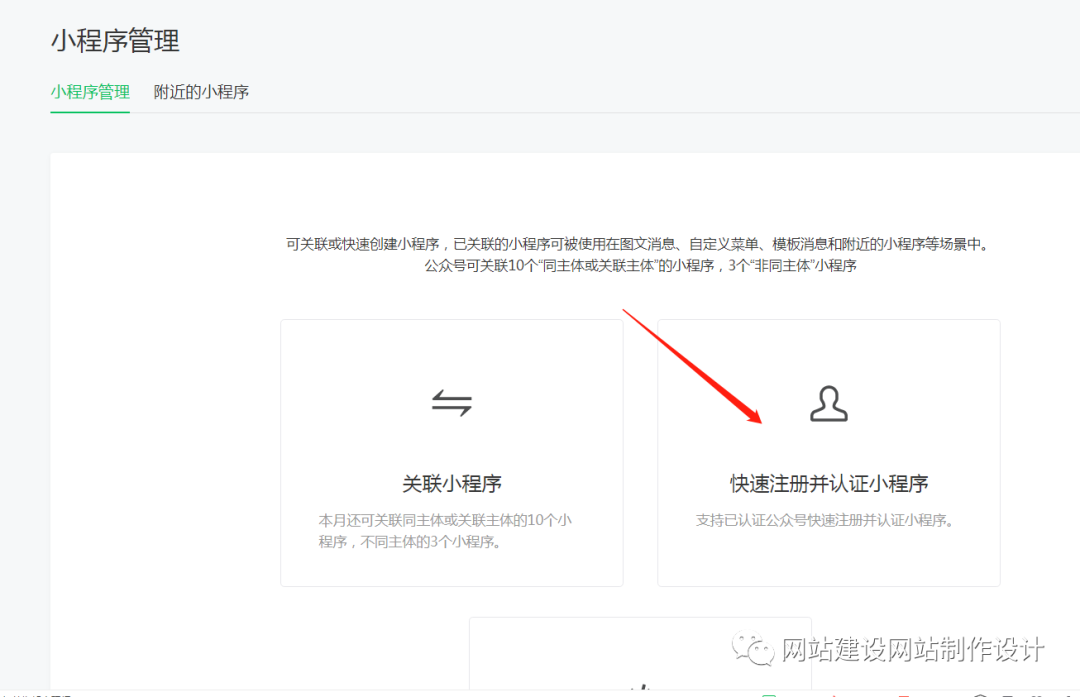
Task: Click the user silhouette register icon
Action: [829, 404]
